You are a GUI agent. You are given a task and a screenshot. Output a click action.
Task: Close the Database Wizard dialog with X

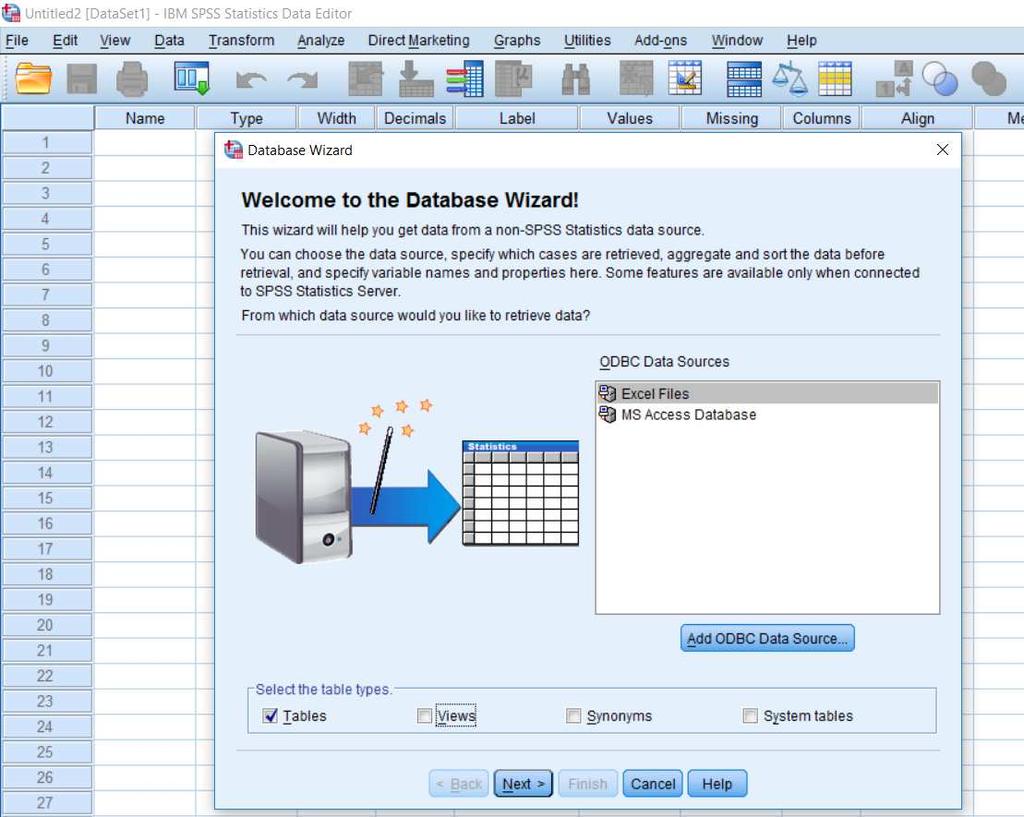click(x=942, y=150)
